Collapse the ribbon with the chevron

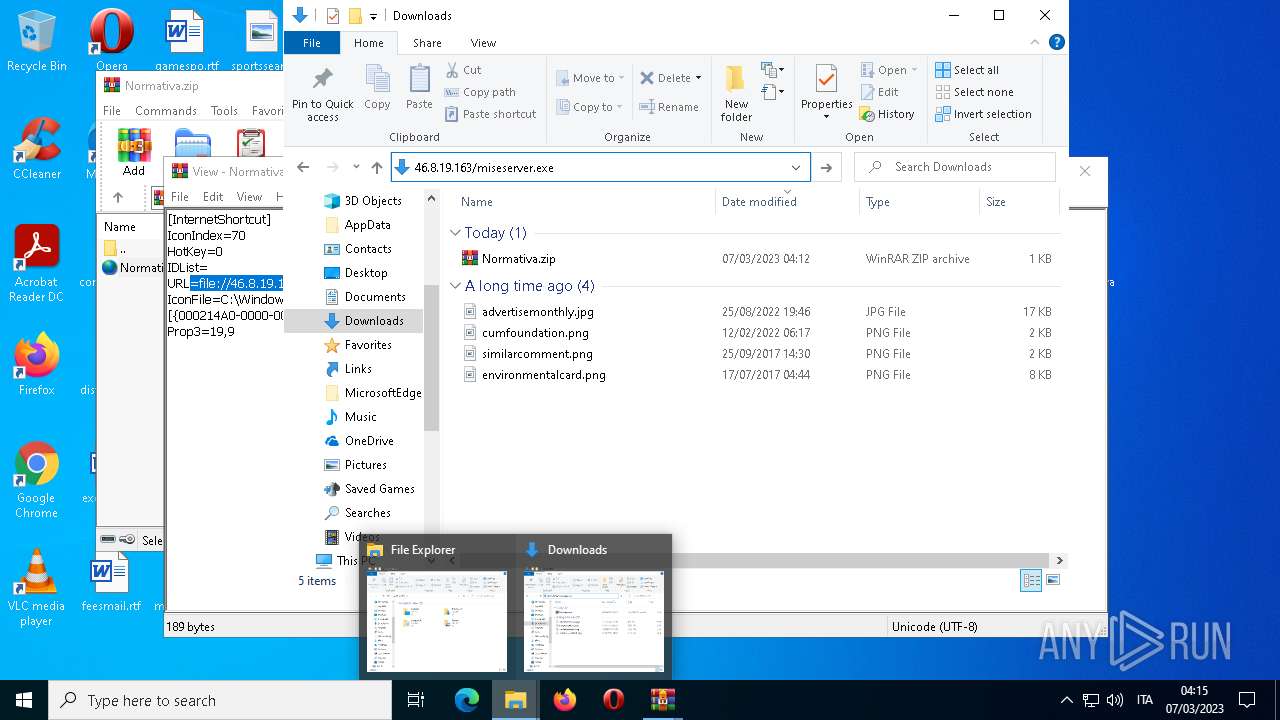tap(1036, 42)
